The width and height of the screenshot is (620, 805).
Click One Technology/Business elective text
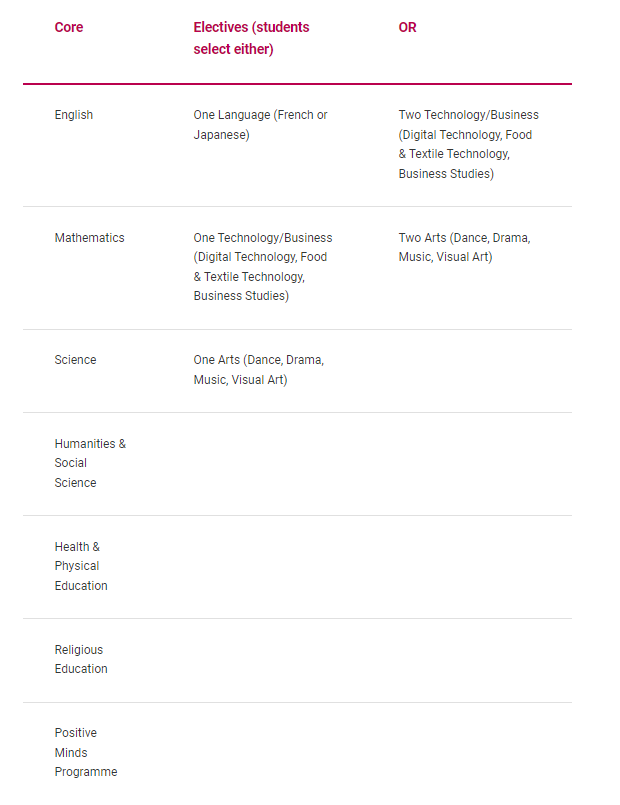tap(263, 267)
